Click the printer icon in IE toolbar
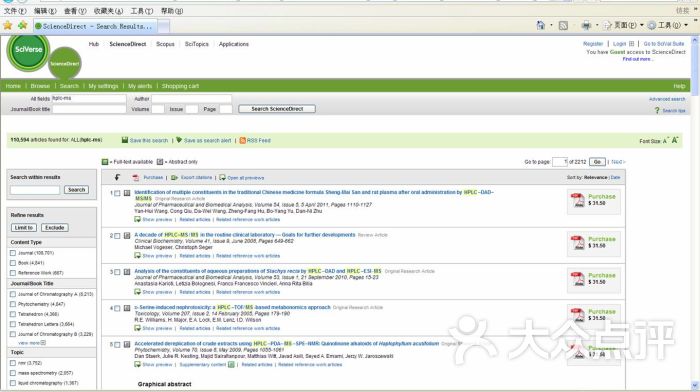 click(x=586, y=26)
